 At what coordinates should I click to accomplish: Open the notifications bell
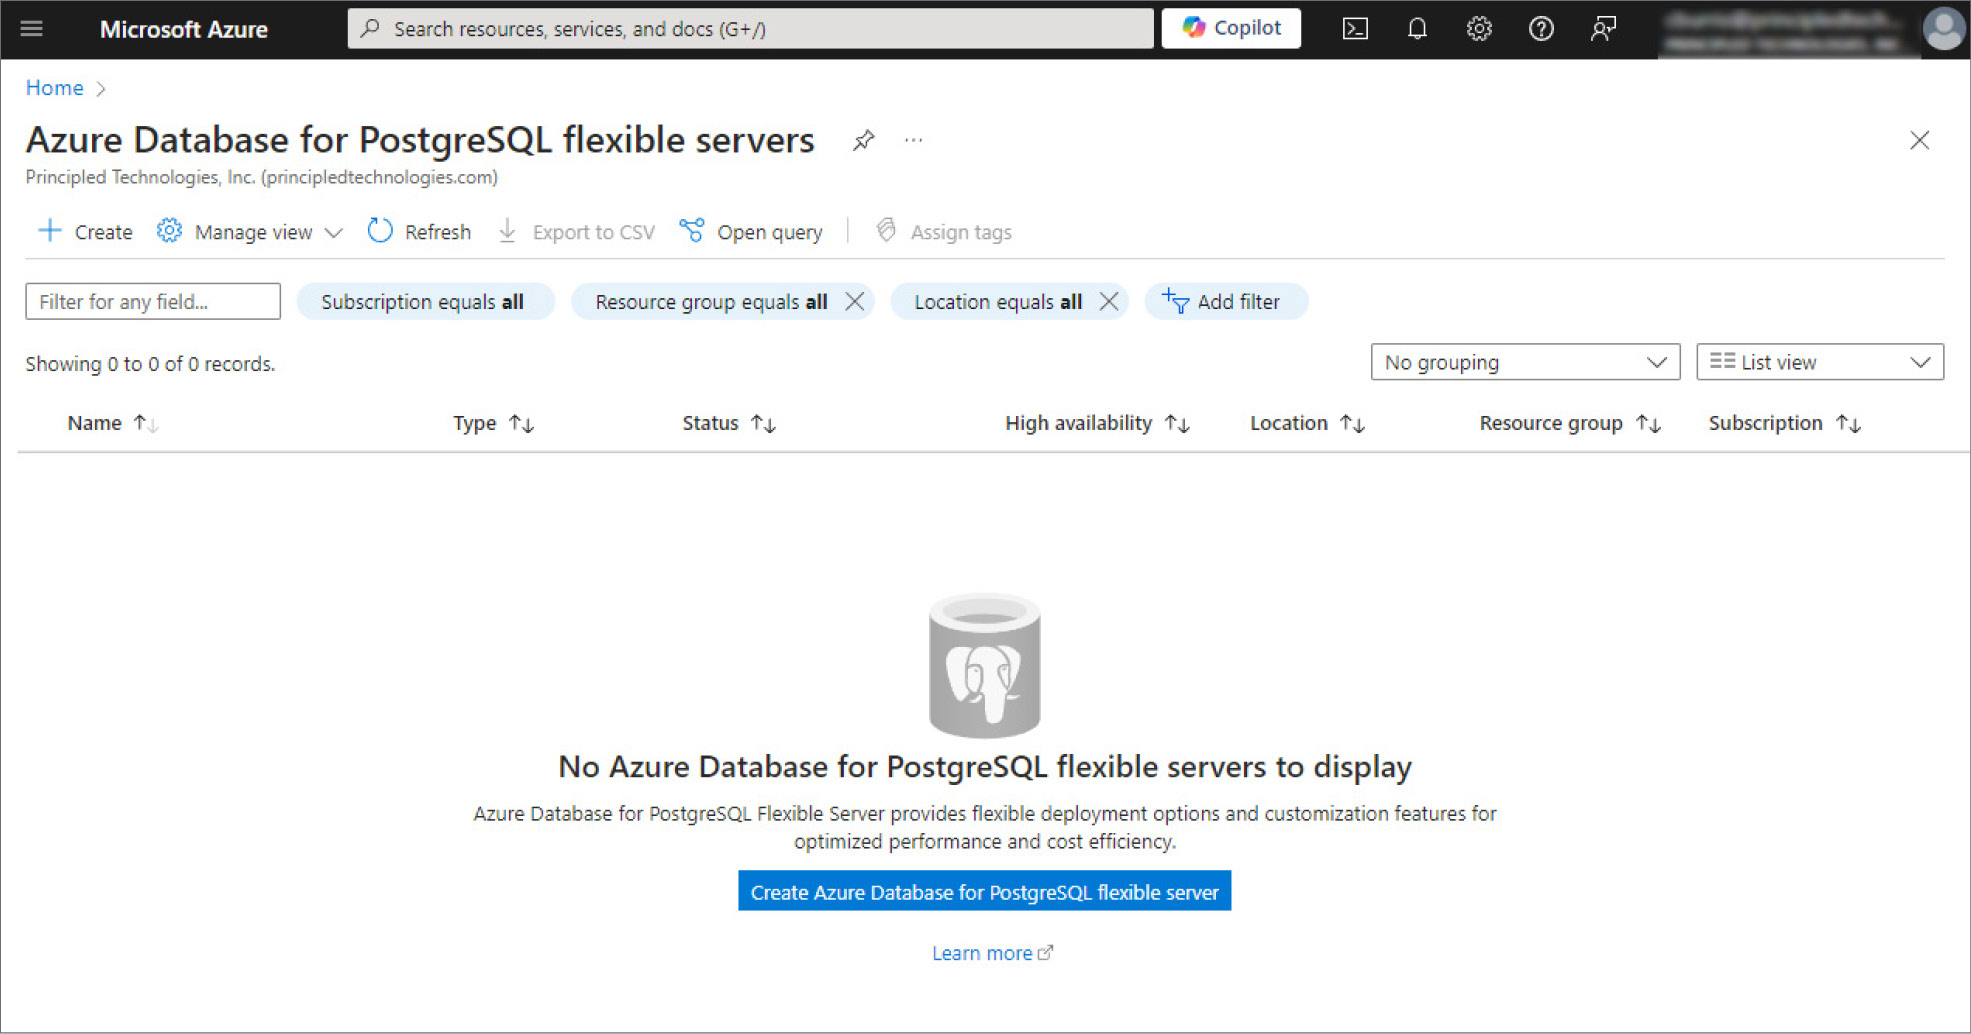(x=1417, y=29)
